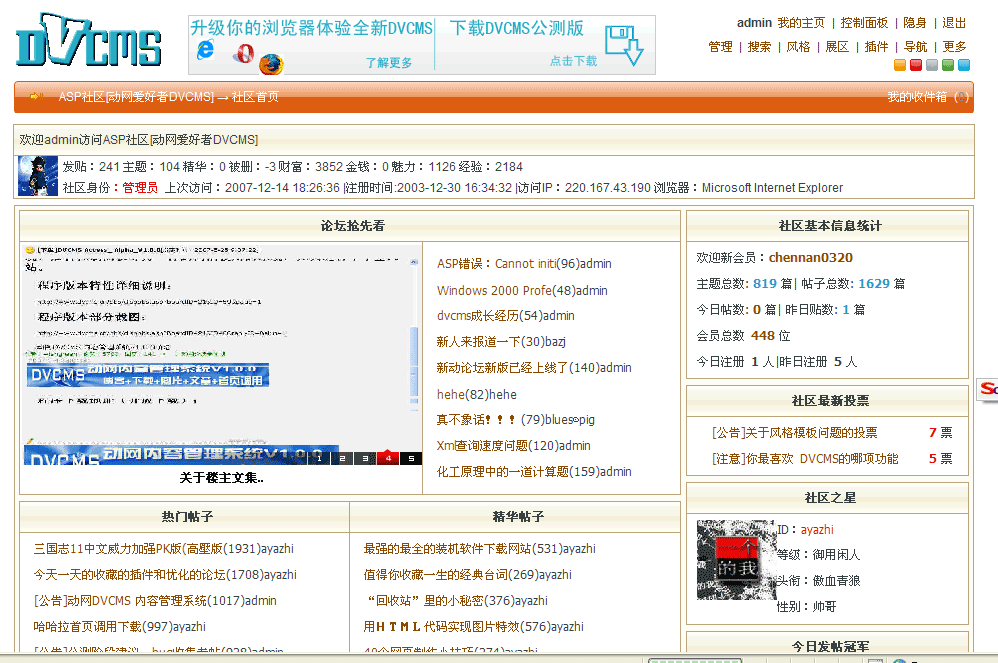Click the DVCMS logo

88,40
